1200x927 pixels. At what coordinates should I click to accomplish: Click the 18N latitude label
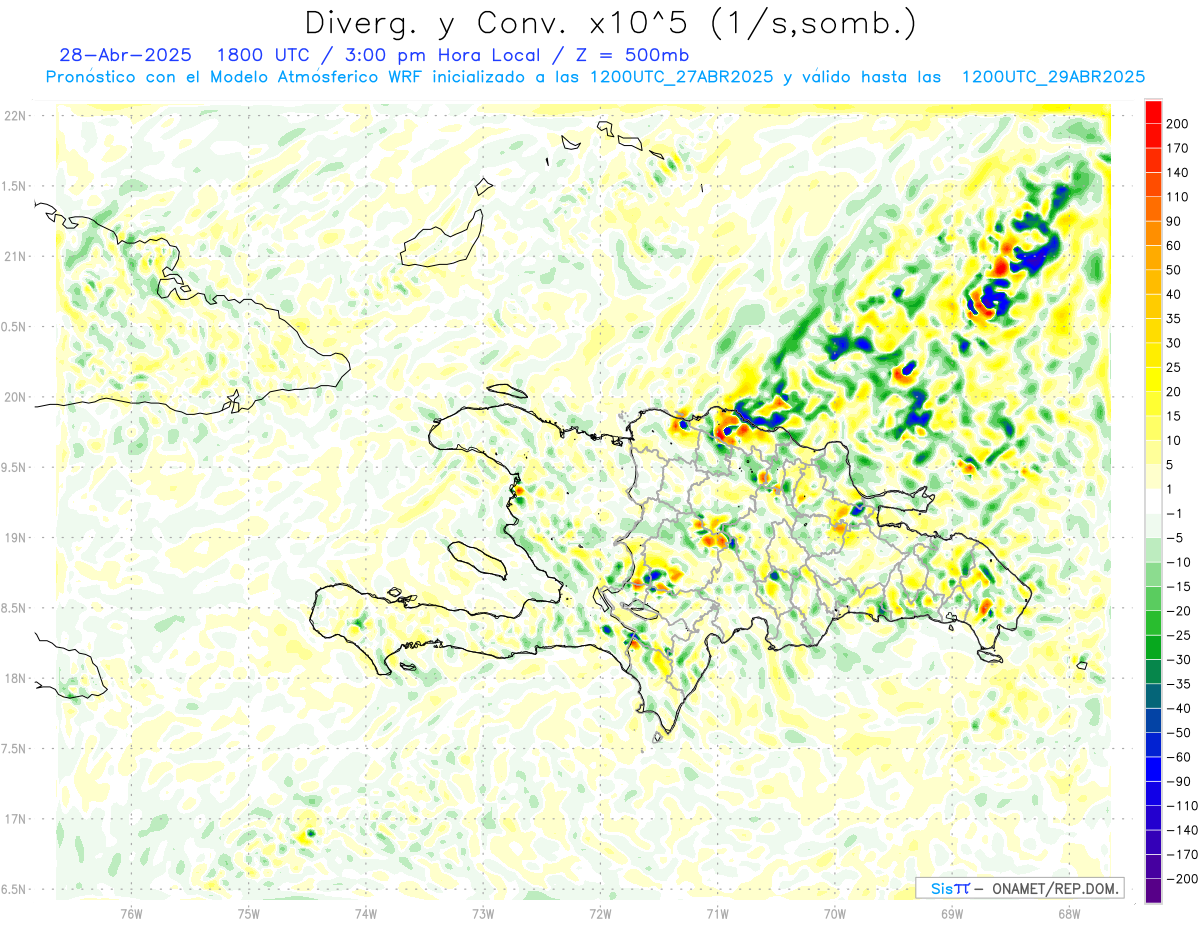click(x=15, y=678)
